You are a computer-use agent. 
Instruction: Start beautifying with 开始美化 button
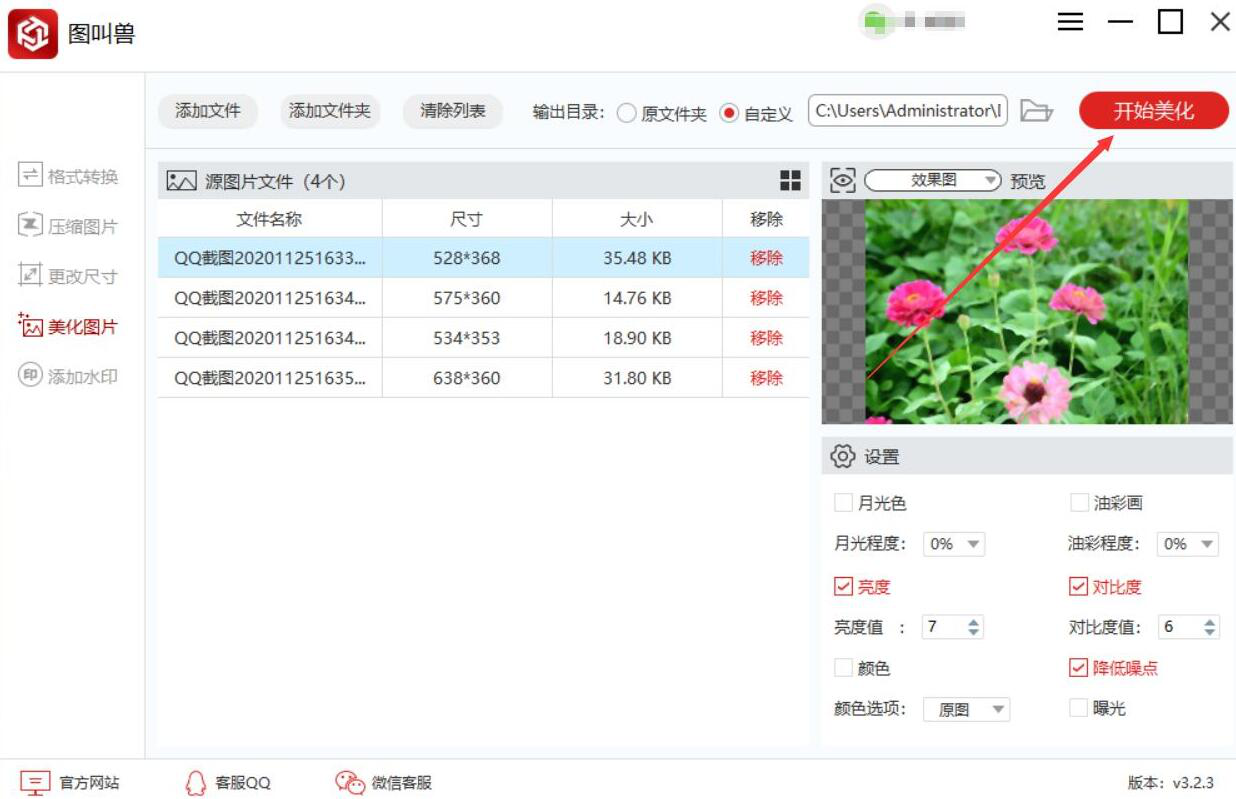[x=1154, y=111]
